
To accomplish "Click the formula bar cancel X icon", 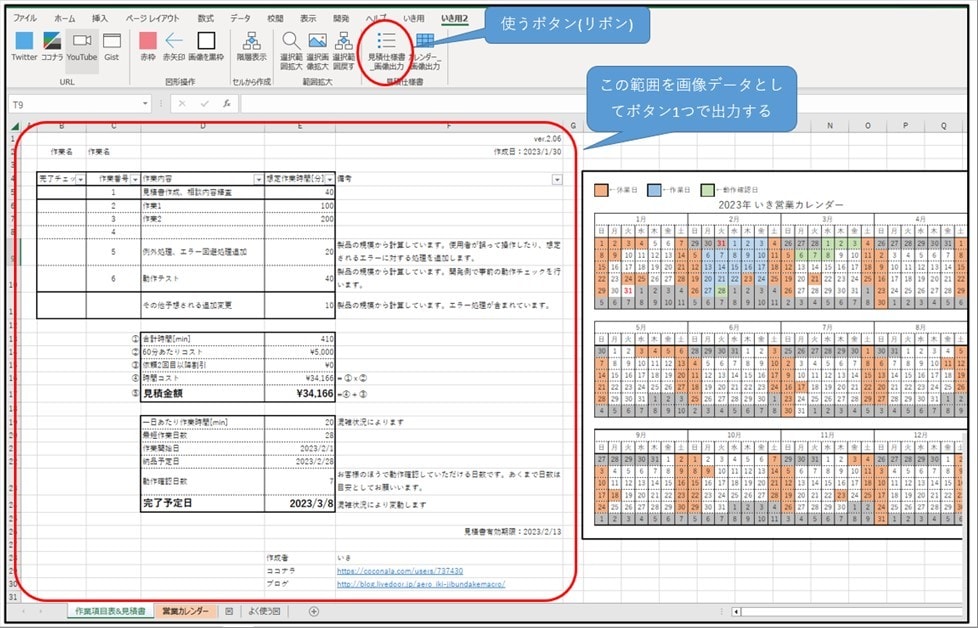I will [x=182, y=104].
